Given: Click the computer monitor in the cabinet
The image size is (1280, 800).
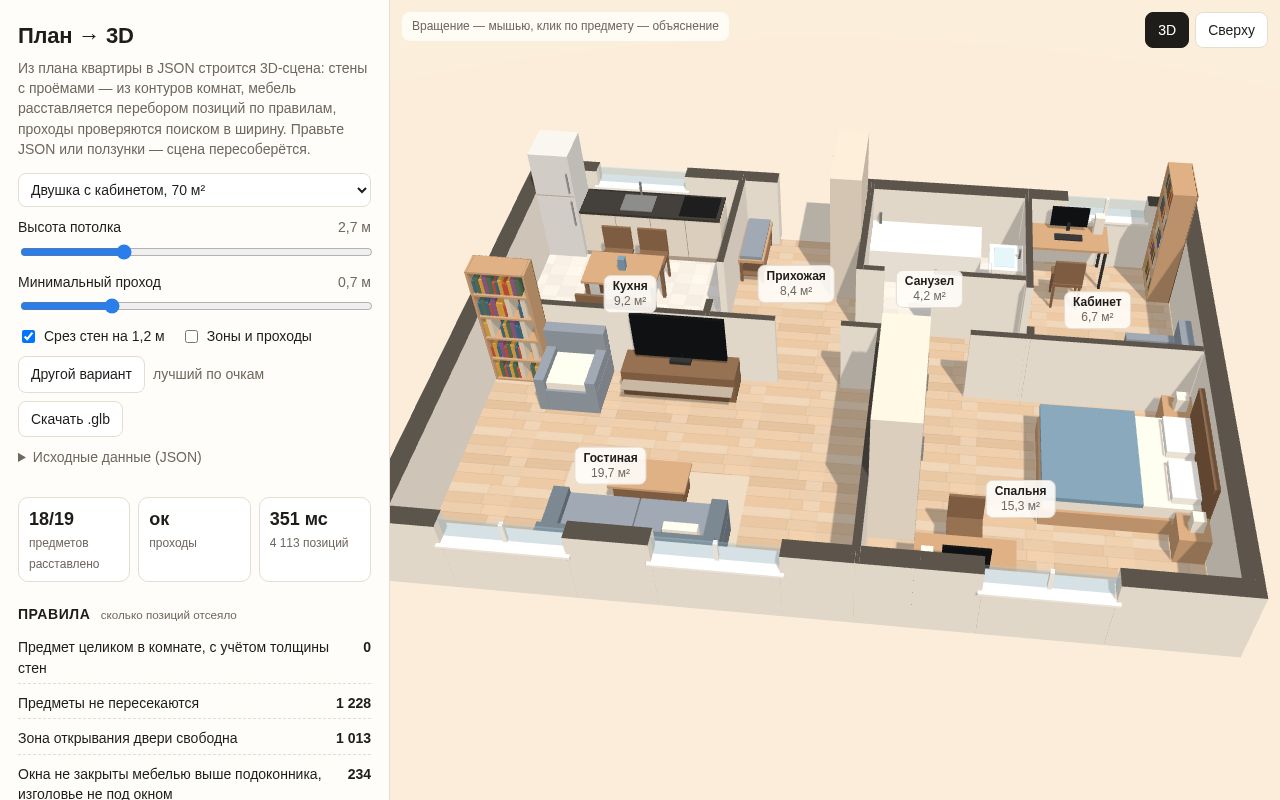Looking at the screenshot, I should (1070, 217).
